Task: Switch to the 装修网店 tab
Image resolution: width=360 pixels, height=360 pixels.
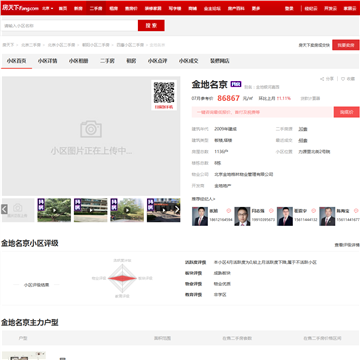Action: [x=219, y=61]
